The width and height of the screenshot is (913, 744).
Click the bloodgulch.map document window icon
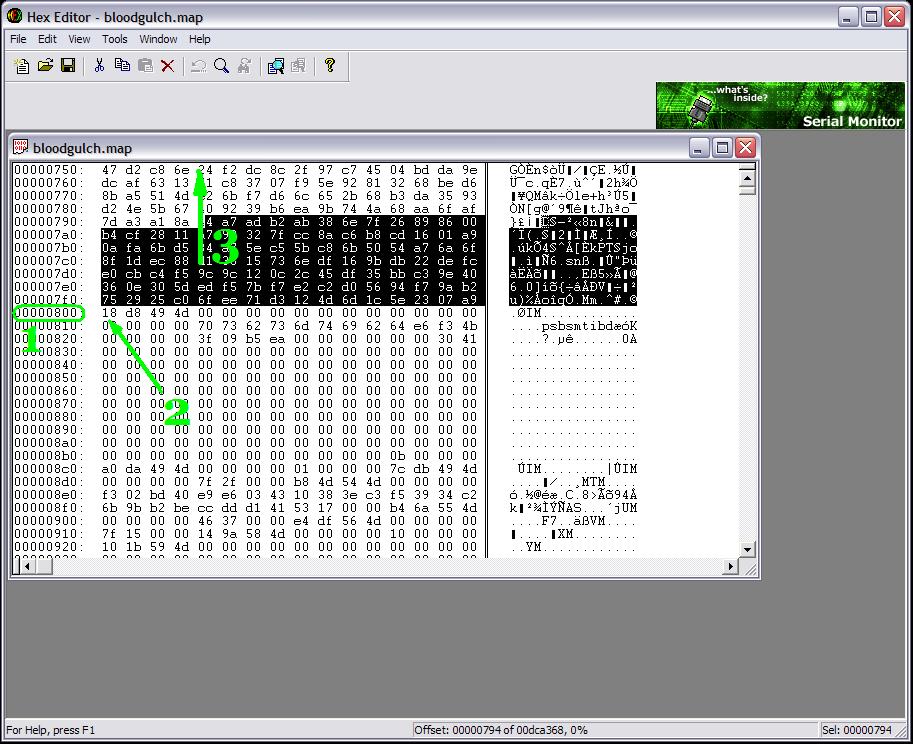tap(20, 147)
